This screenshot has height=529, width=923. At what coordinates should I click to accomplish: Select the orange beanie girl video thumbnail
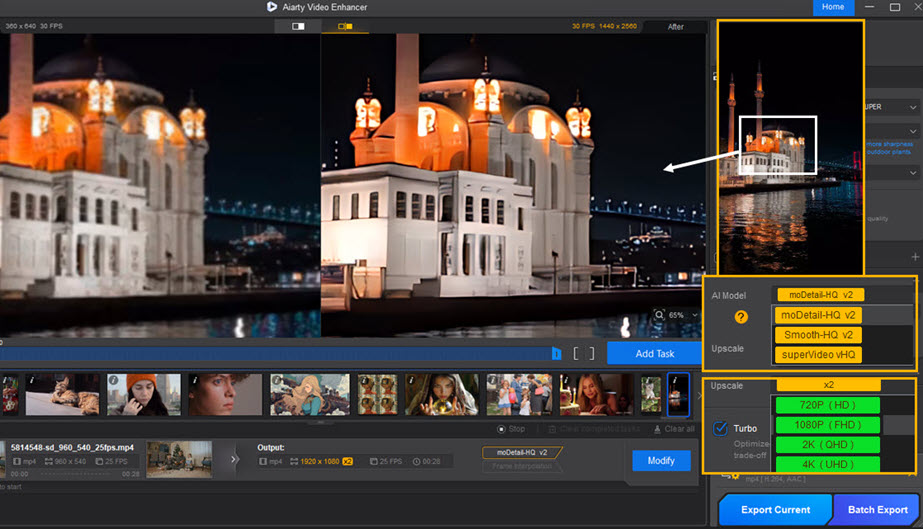point(143,395)
